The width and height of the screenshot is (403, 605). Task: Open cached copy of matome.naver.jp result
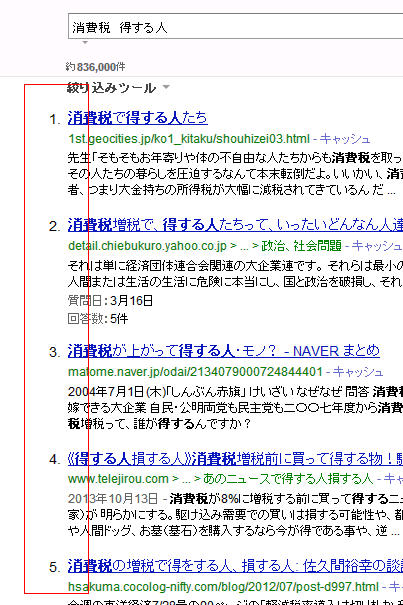[x=358, y=372]
